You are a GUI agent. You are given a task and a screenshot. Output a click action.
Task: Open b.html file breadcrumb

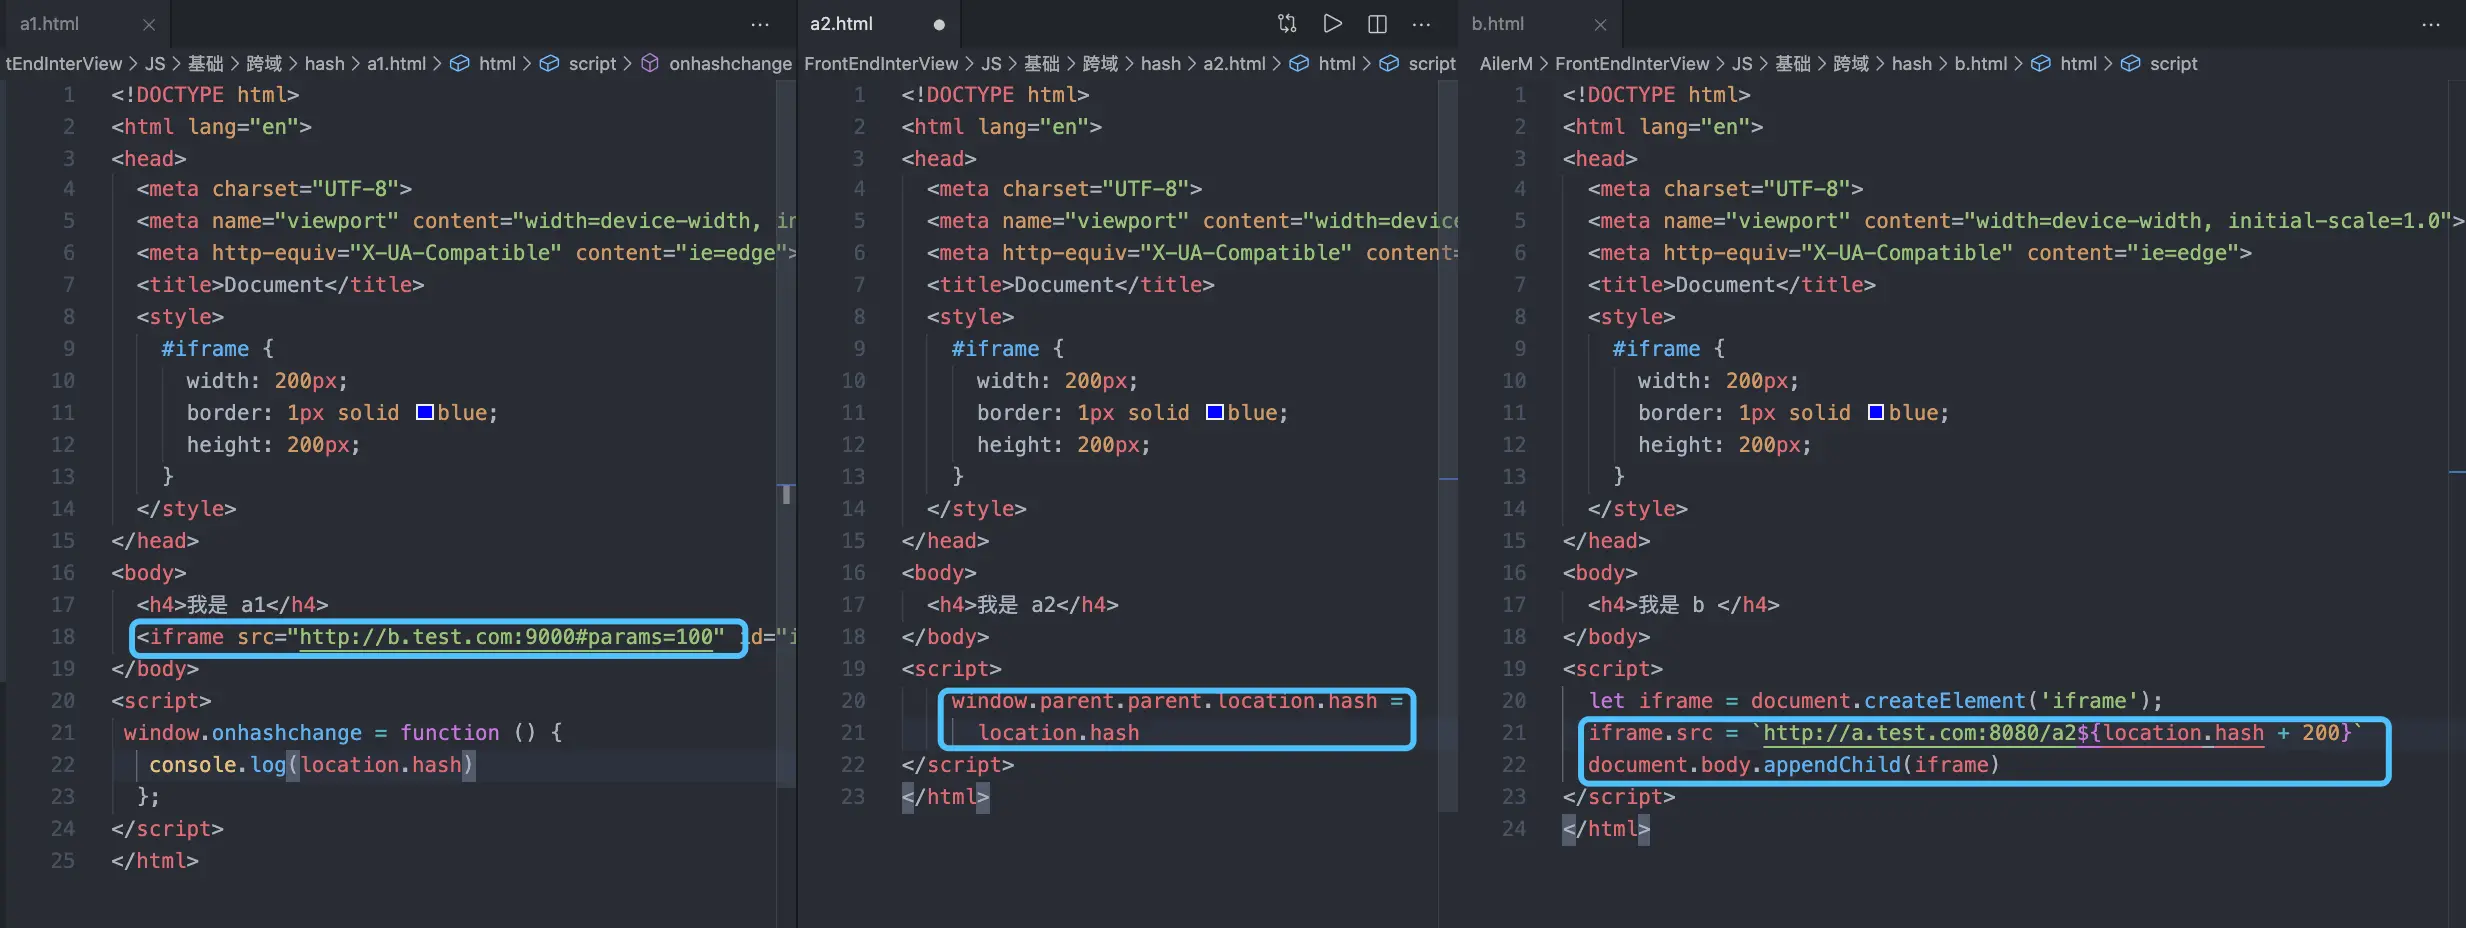tap(1981, 63)
